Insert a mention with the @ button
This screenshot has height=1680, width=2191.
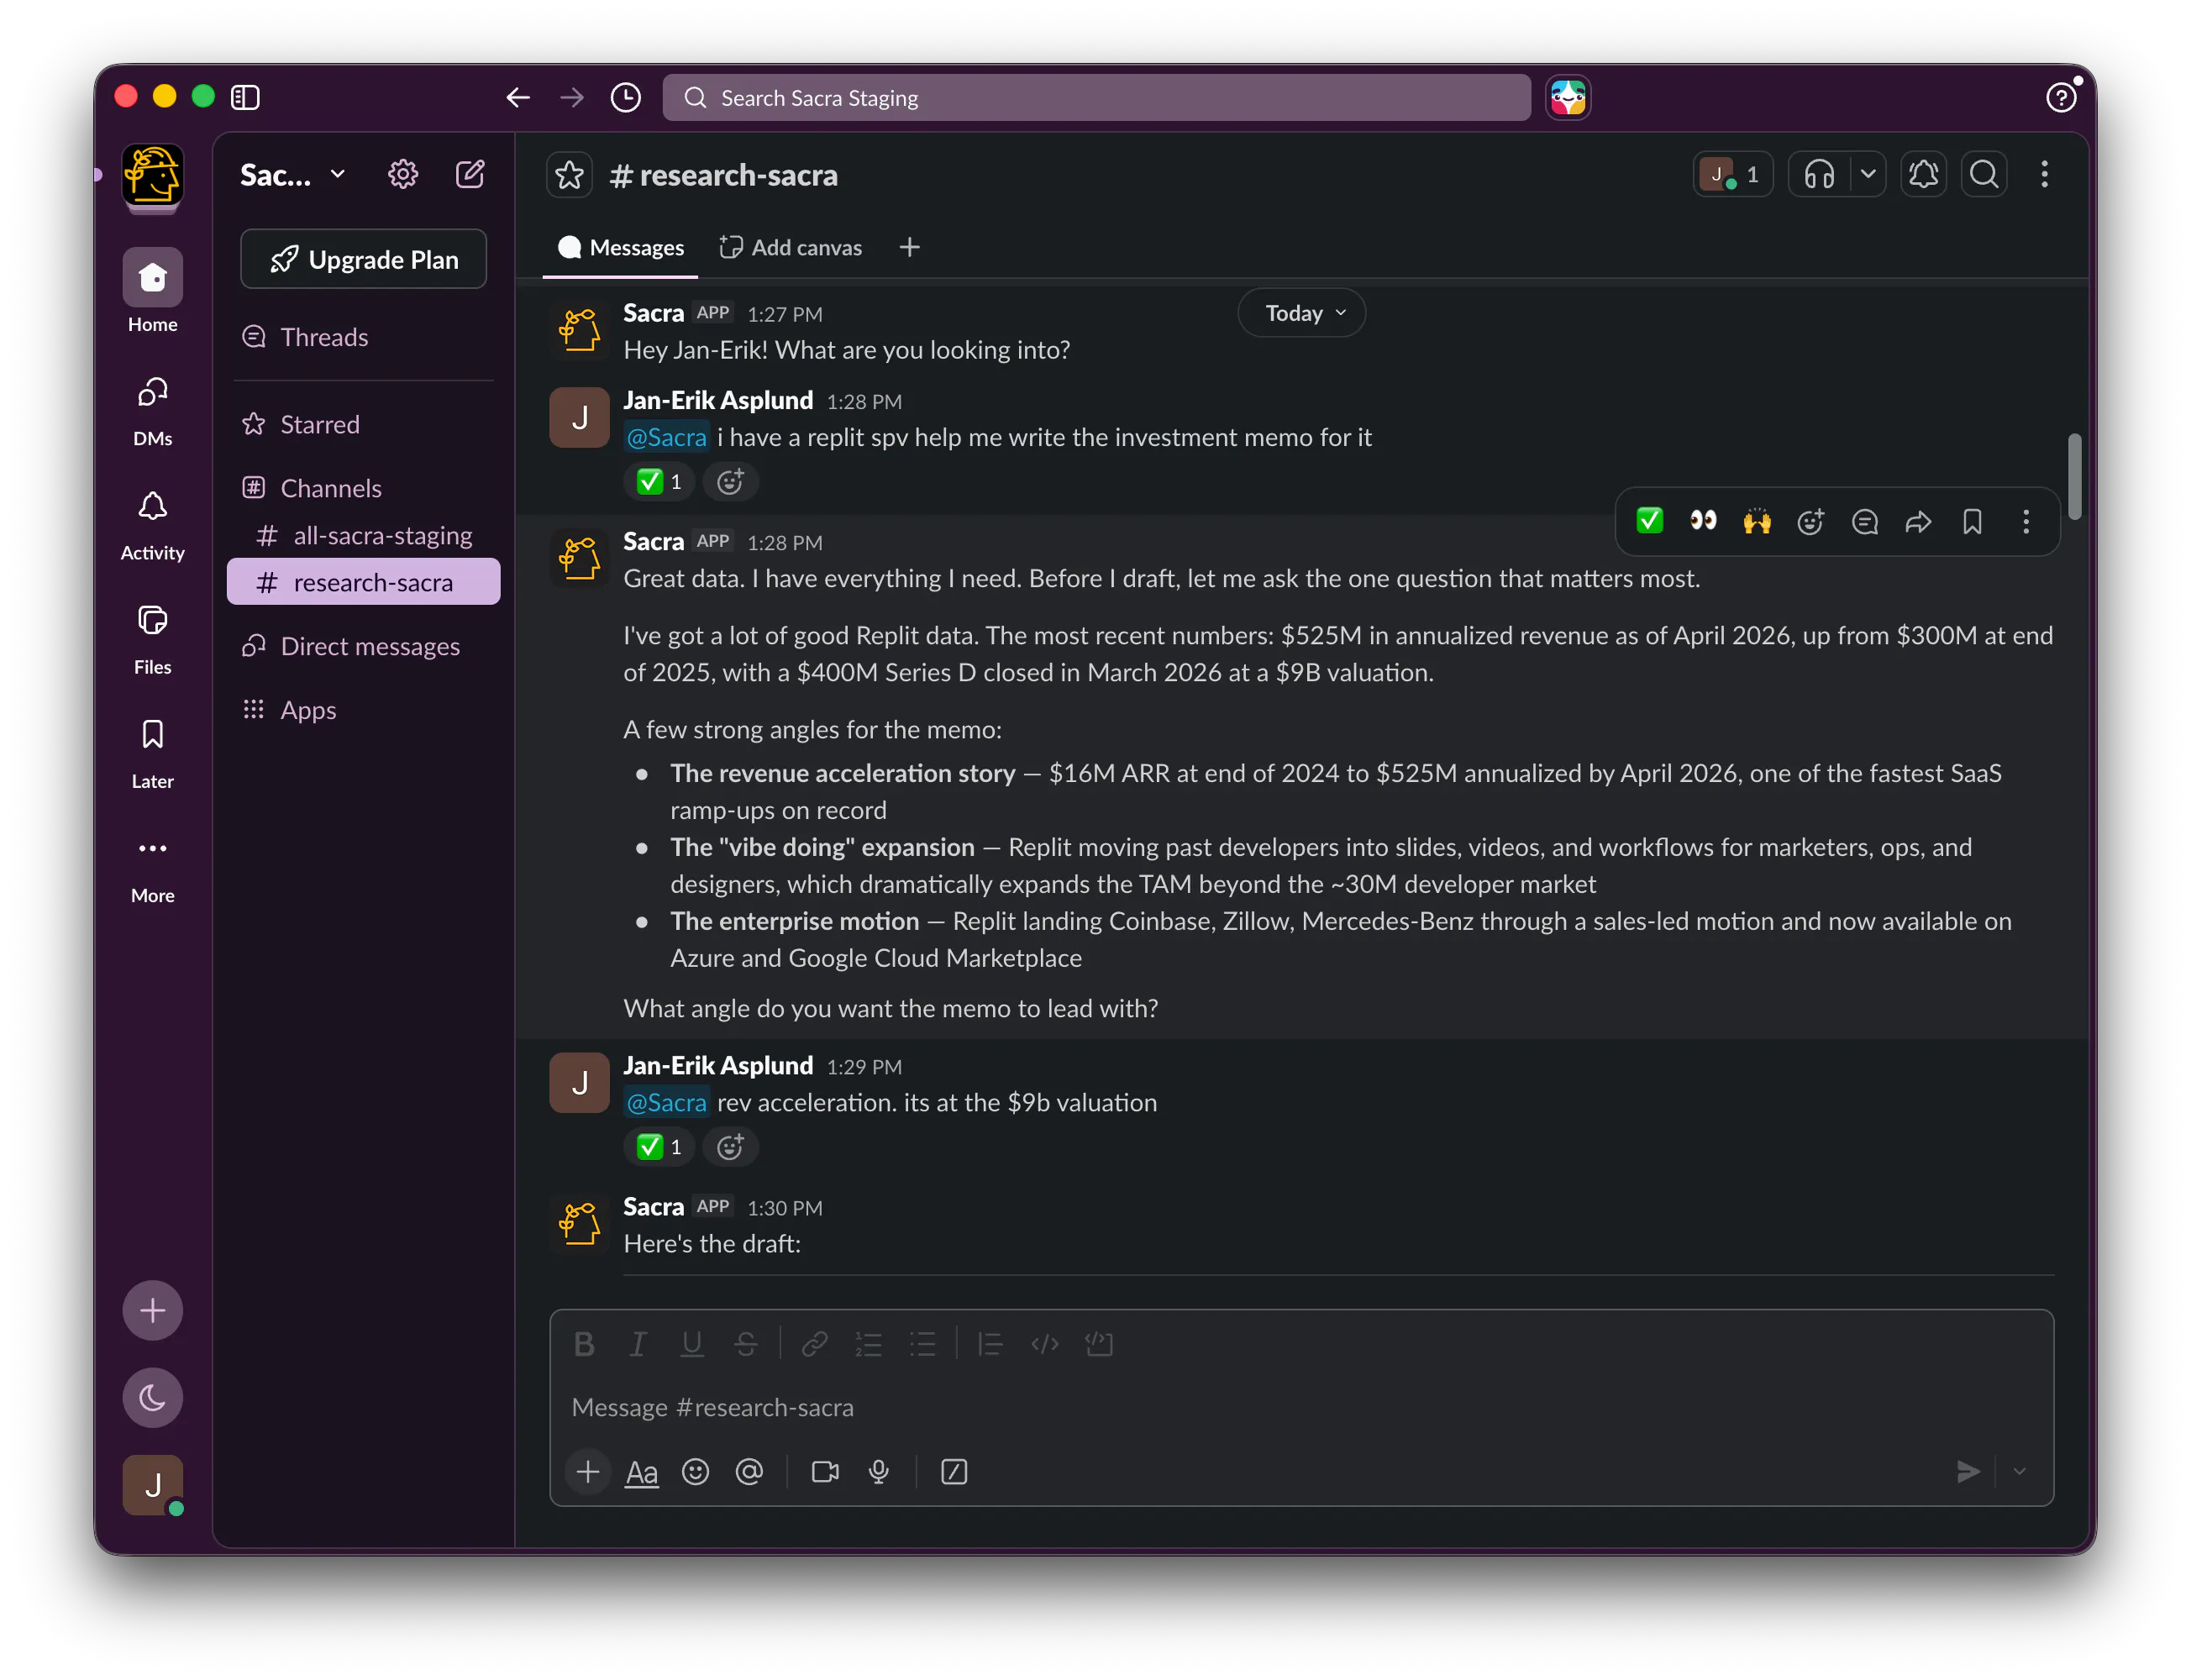749,1472
